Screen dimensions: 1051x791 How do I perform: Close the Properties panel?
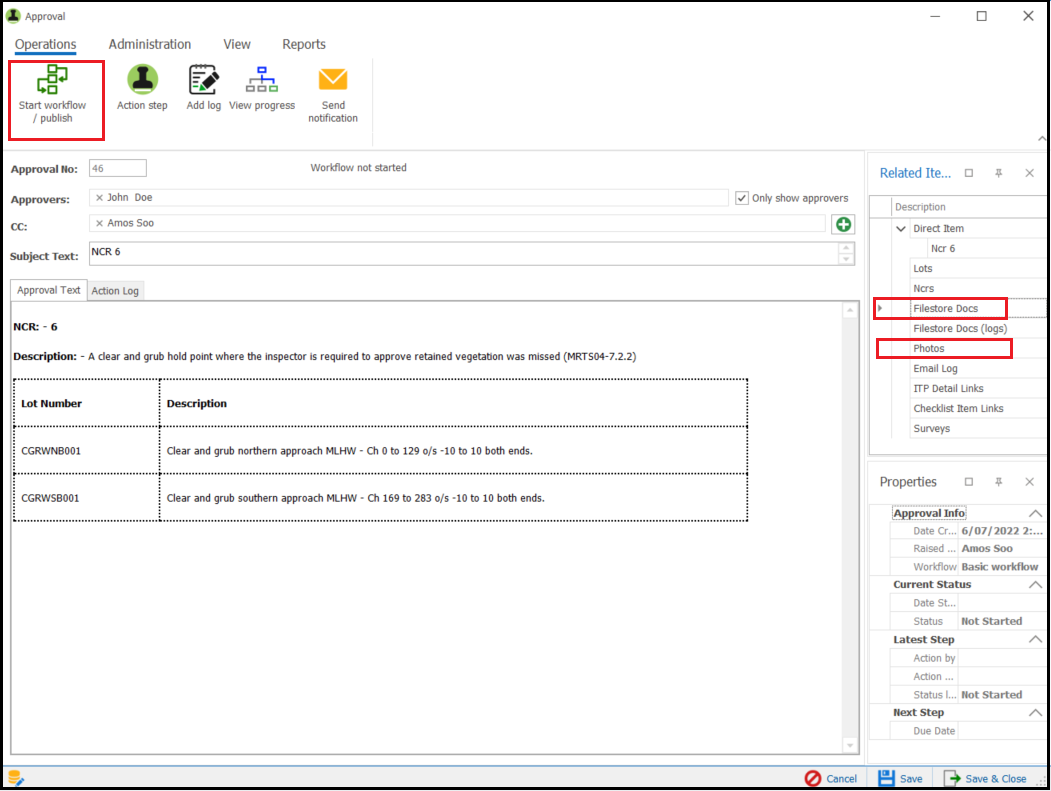(x=1029, y=482)
